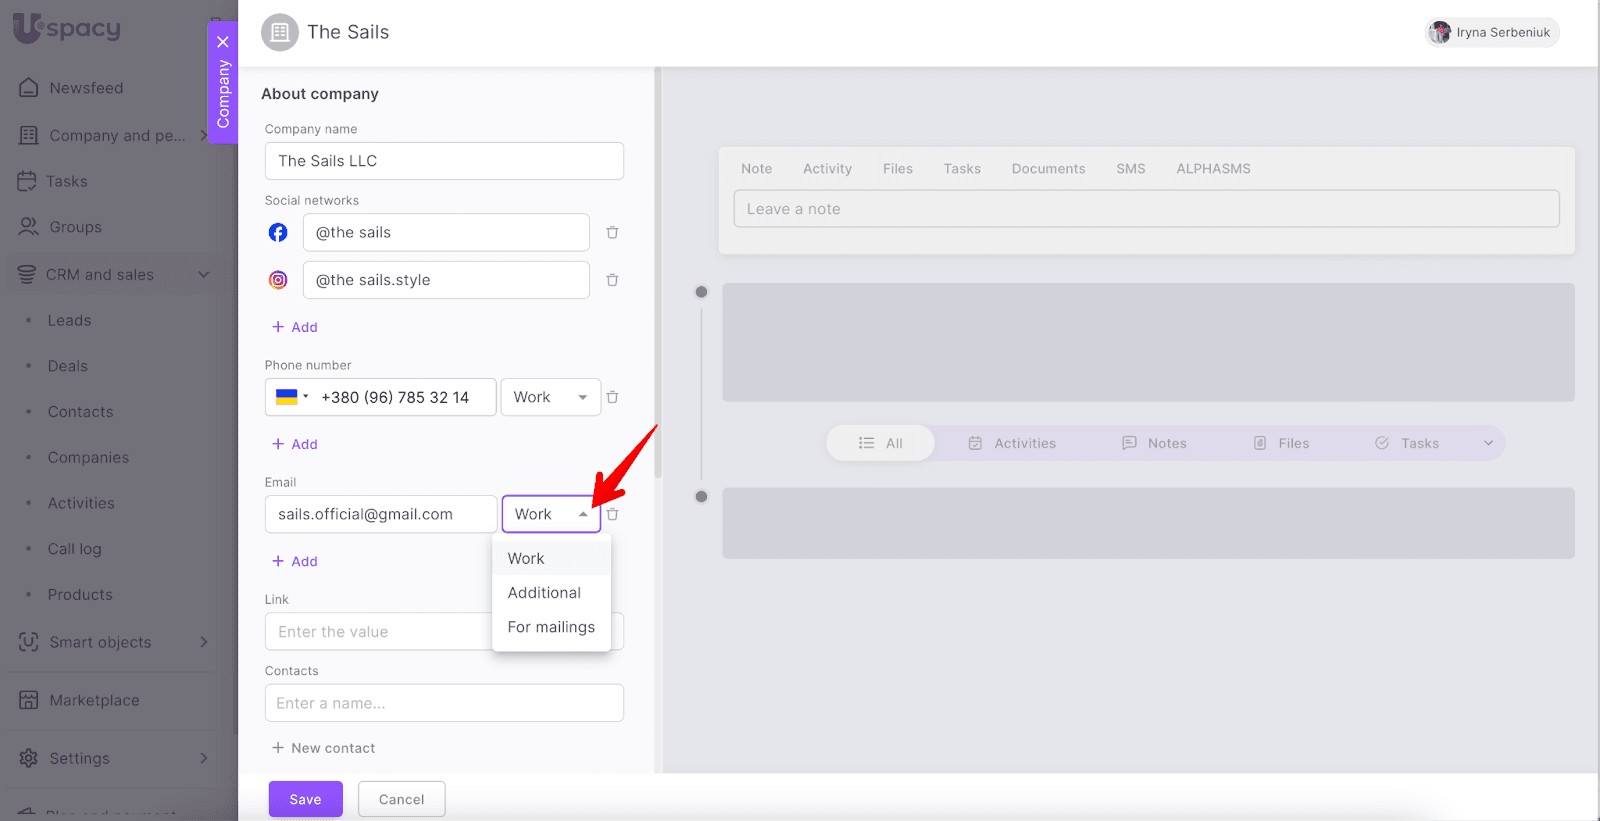Image resolution: width=1600 pixels, height=821 pixels.
Task: Delete the phone number row
Action: (x=612, y=398)
